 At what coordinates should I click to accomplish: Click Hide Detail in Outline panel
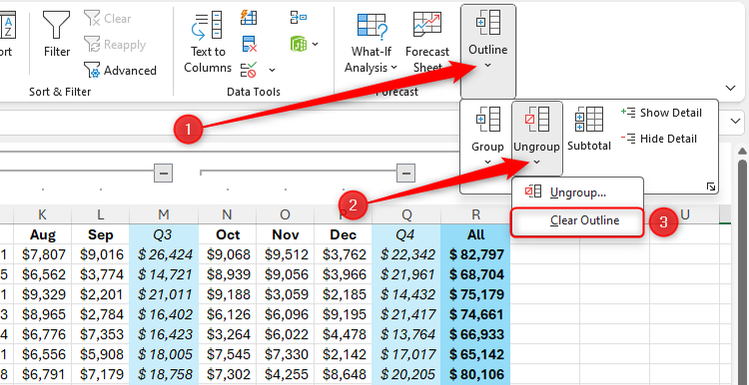(x=659, y=139)
